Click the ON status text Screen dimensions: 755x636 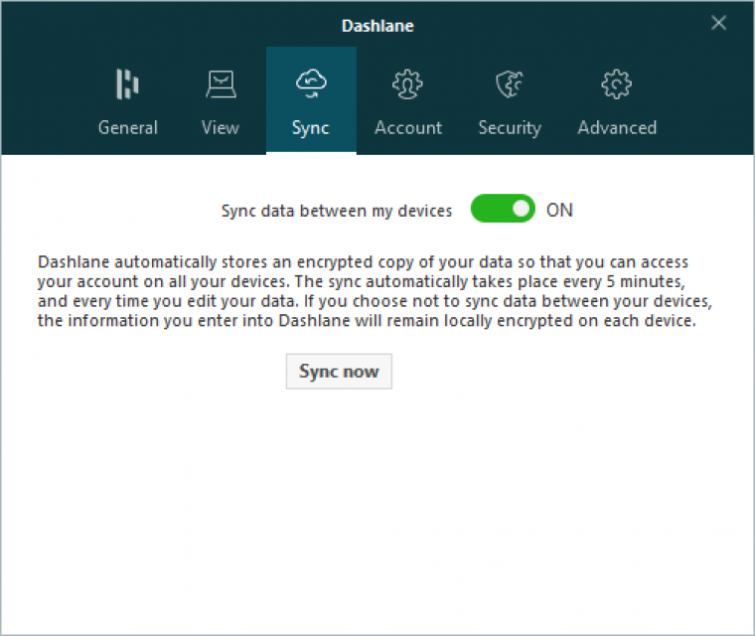coord(559,210)
